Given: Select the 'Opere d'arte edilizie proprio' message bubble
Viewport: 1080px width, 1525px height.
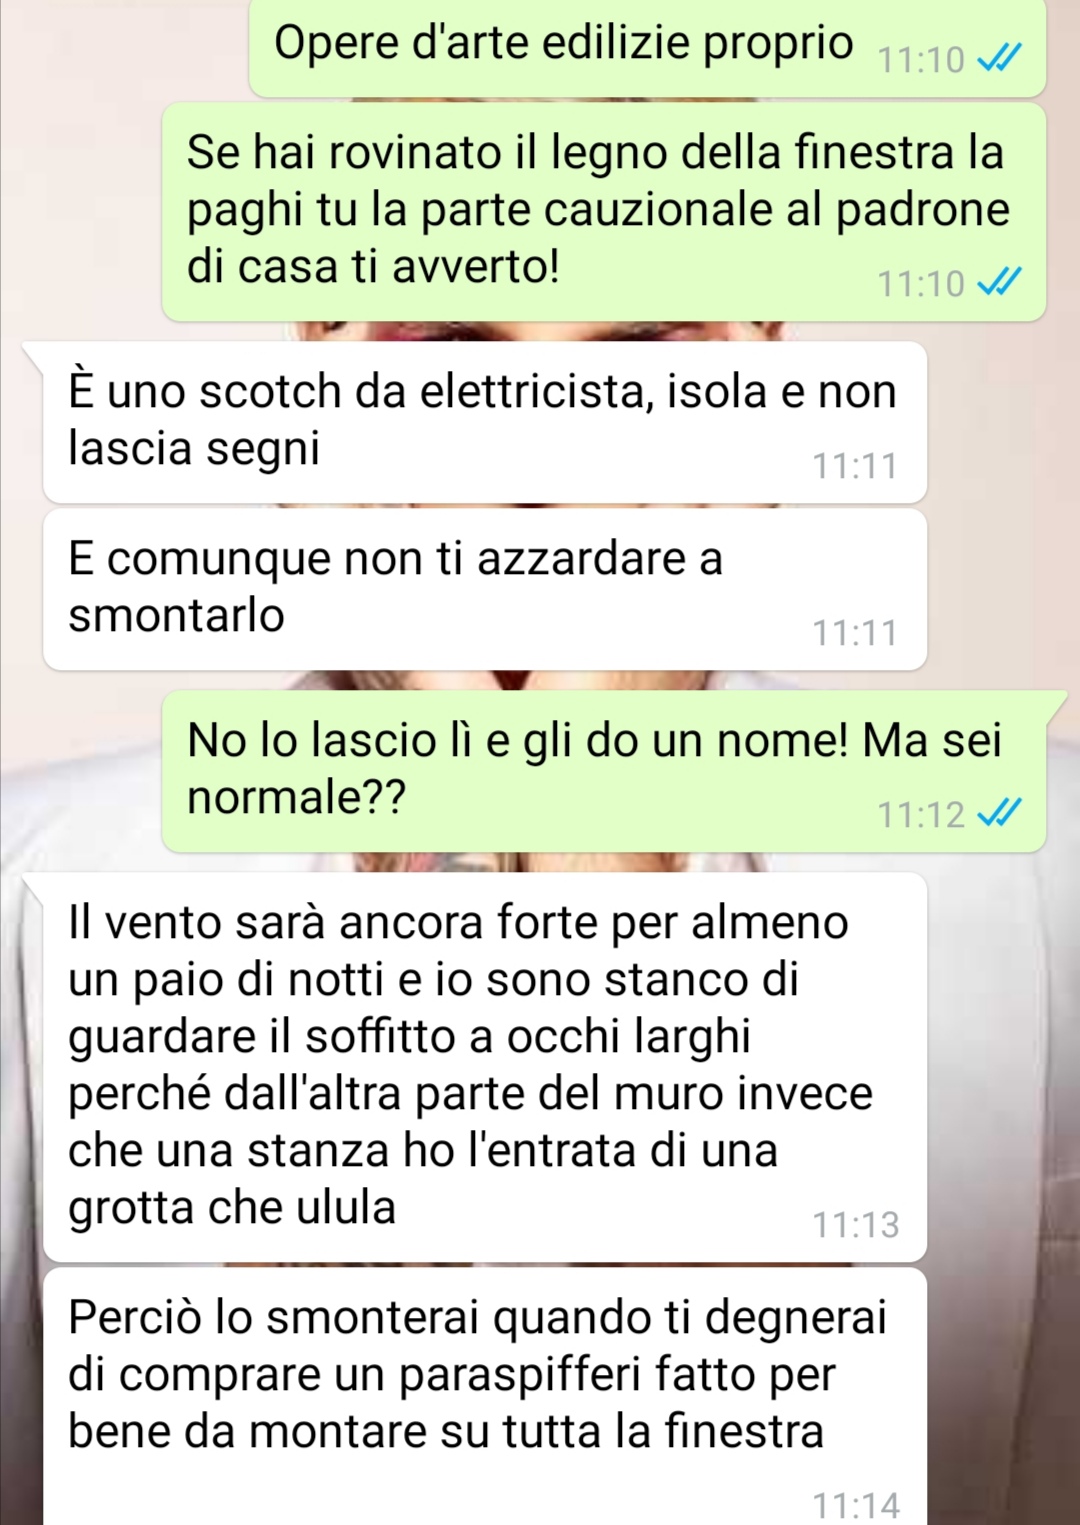Looking at the screenshot, I should [647, 48].
